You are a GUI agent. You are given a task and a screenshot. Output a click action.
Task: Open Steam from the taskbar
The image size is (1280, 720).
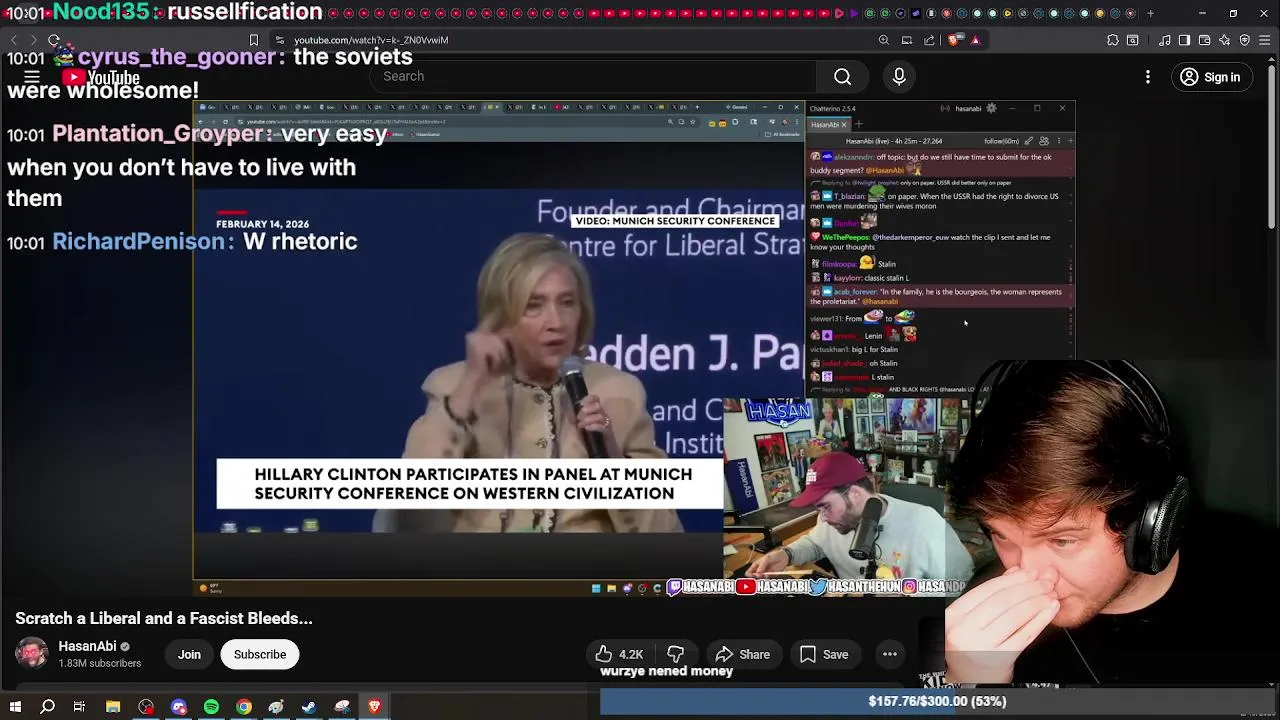[309, 707]
